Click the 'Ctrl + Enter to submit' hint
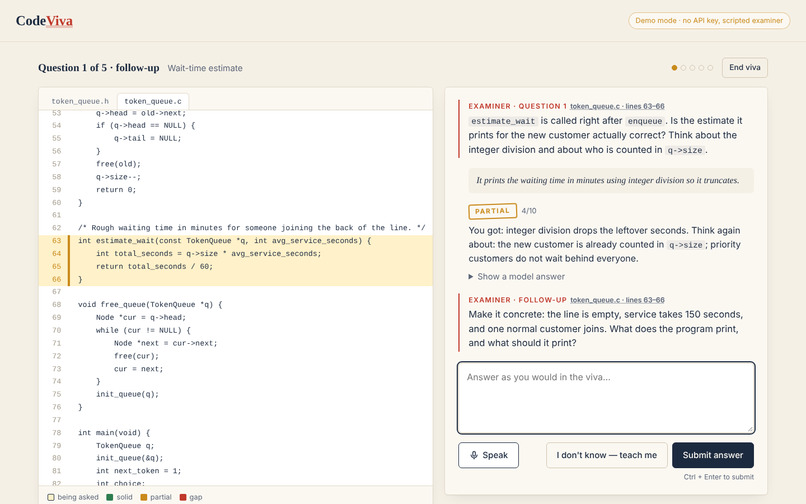Screen dimensions: 806x504 click(x=719, y=477)
